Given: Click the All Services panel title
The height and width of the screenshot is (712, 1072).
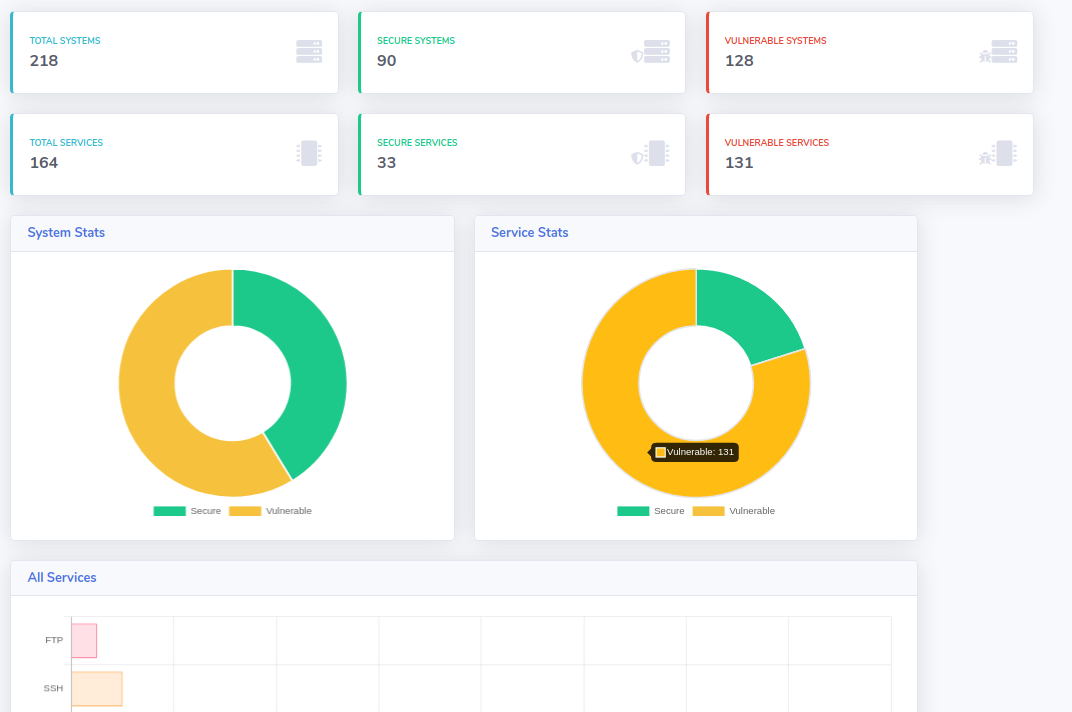Looking at the screenshot, I should click(x=62, y=577).
